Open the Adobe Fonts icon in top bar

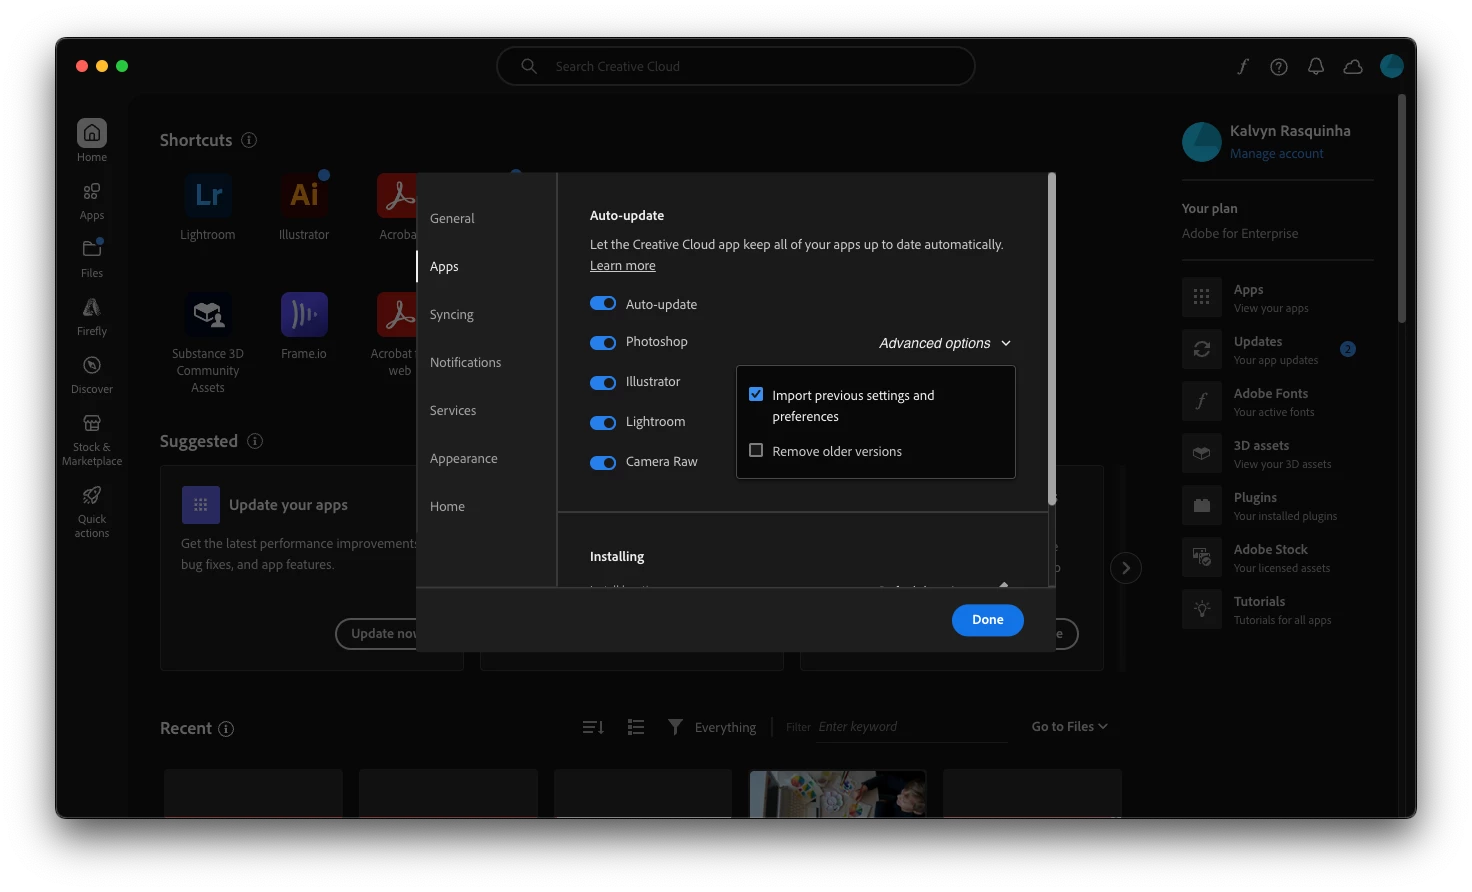pyautogui.click(x=1242, y=67)
